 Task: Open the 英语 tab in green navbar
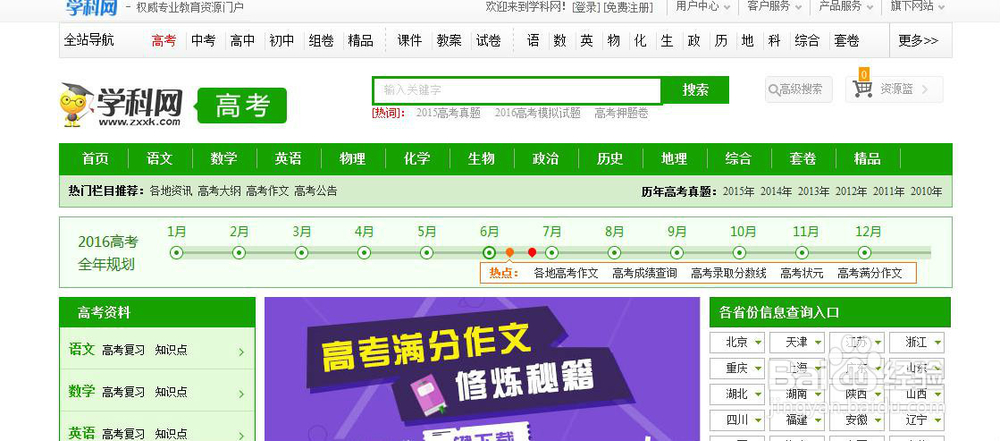(288, 159)
